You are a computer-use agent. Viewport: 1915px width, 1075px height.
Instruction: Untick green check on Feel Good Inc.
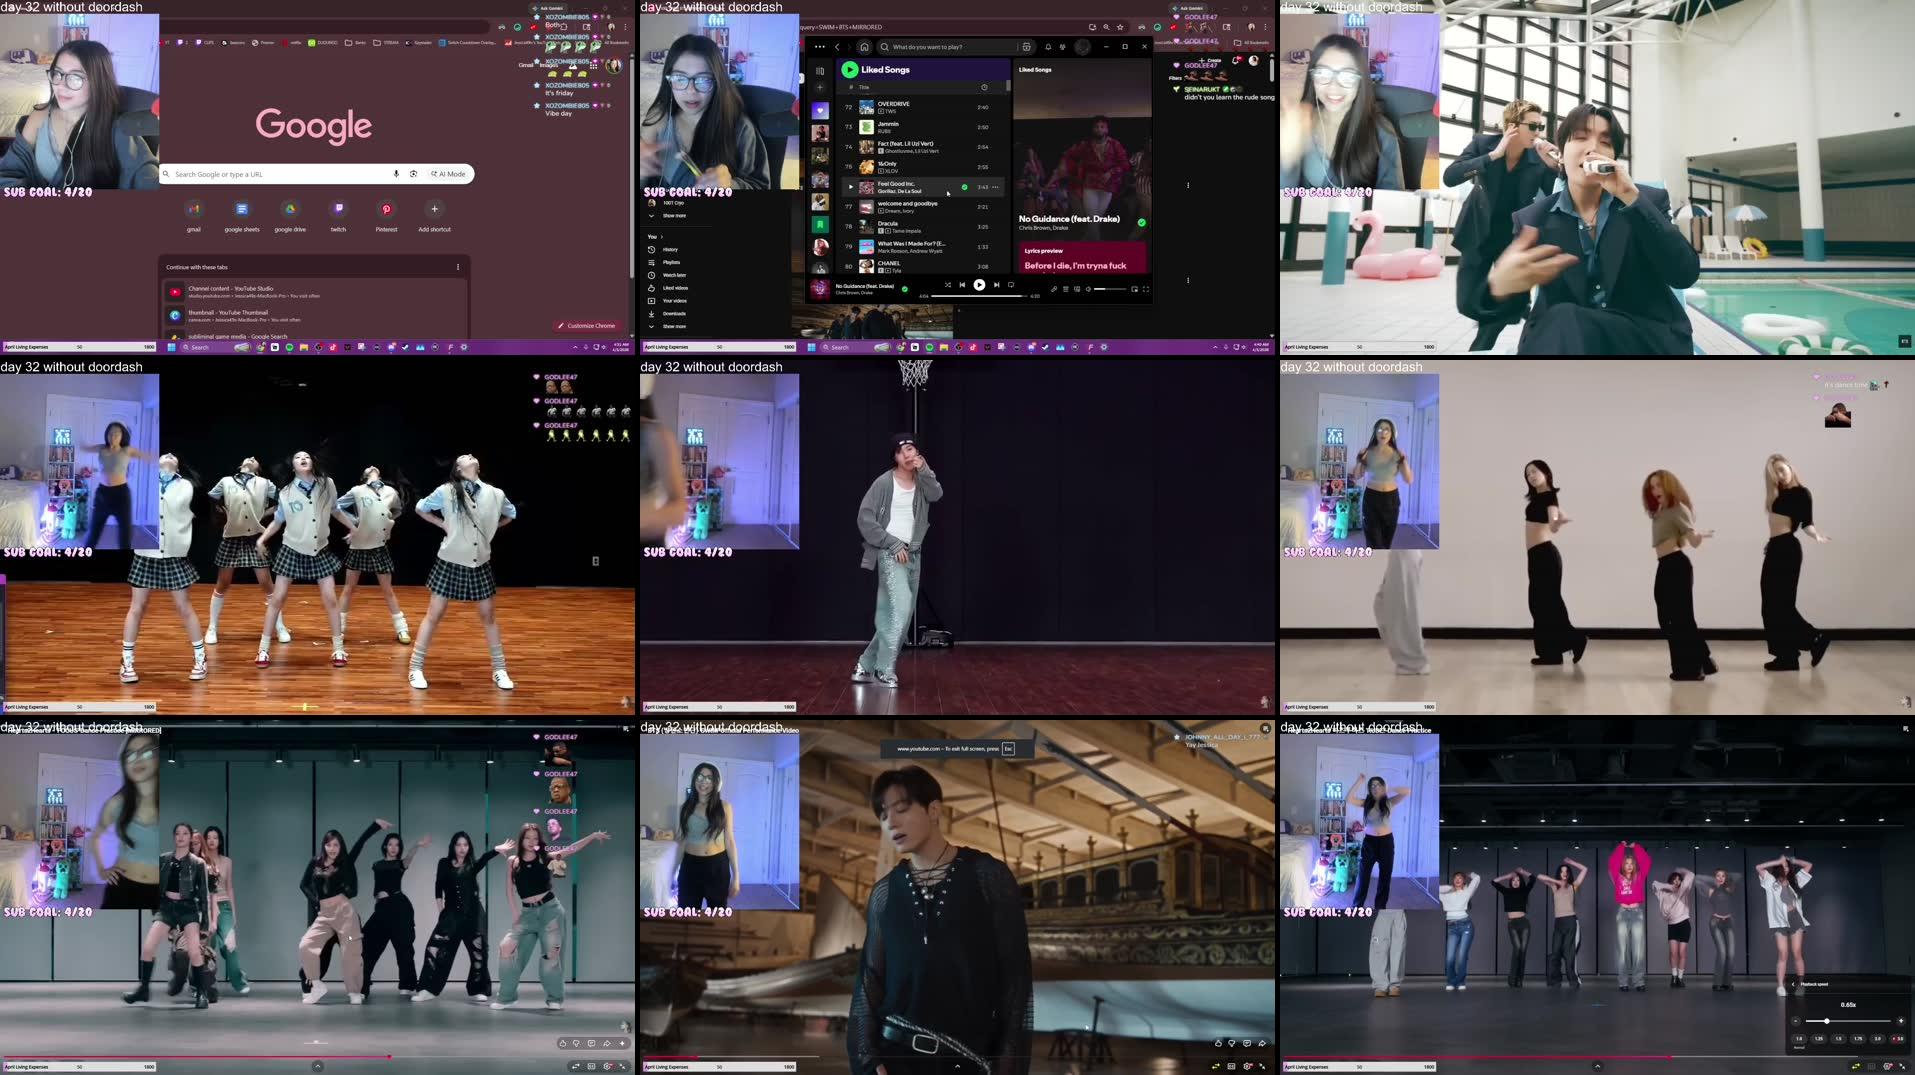tap(964, 187)
